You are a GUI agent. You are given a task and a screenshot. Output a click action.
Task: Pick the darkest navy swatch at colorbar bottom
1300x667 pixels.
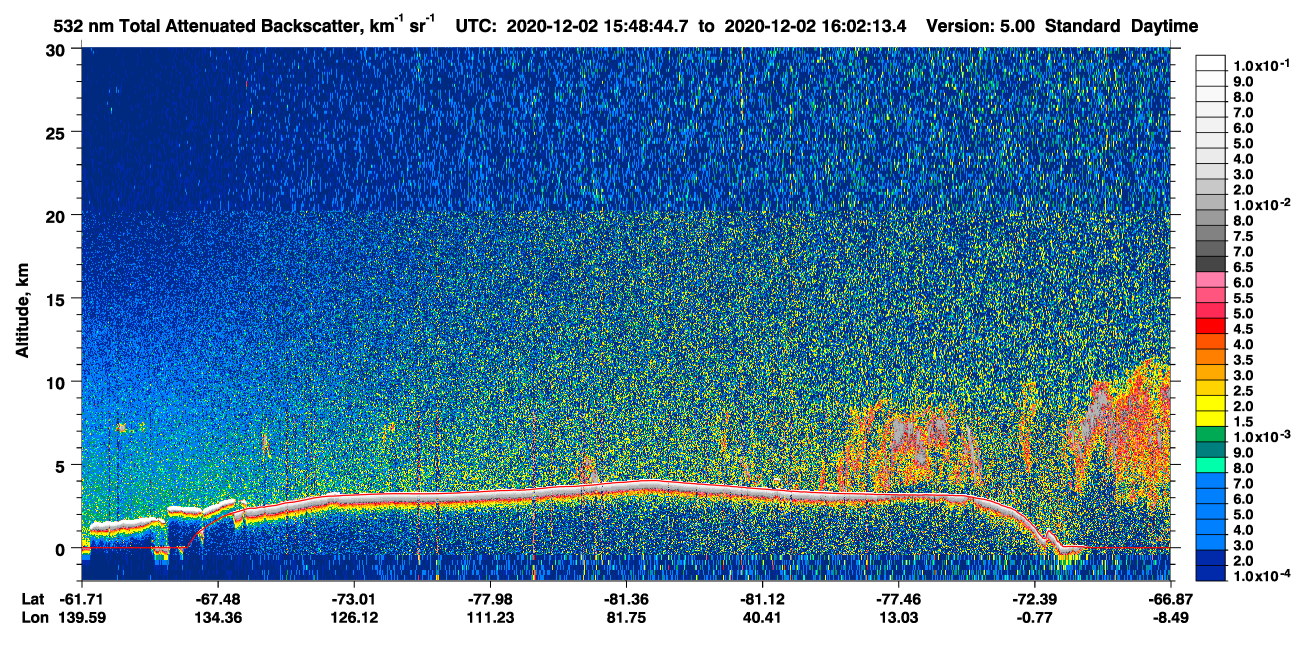click(x=1210, y=573)
